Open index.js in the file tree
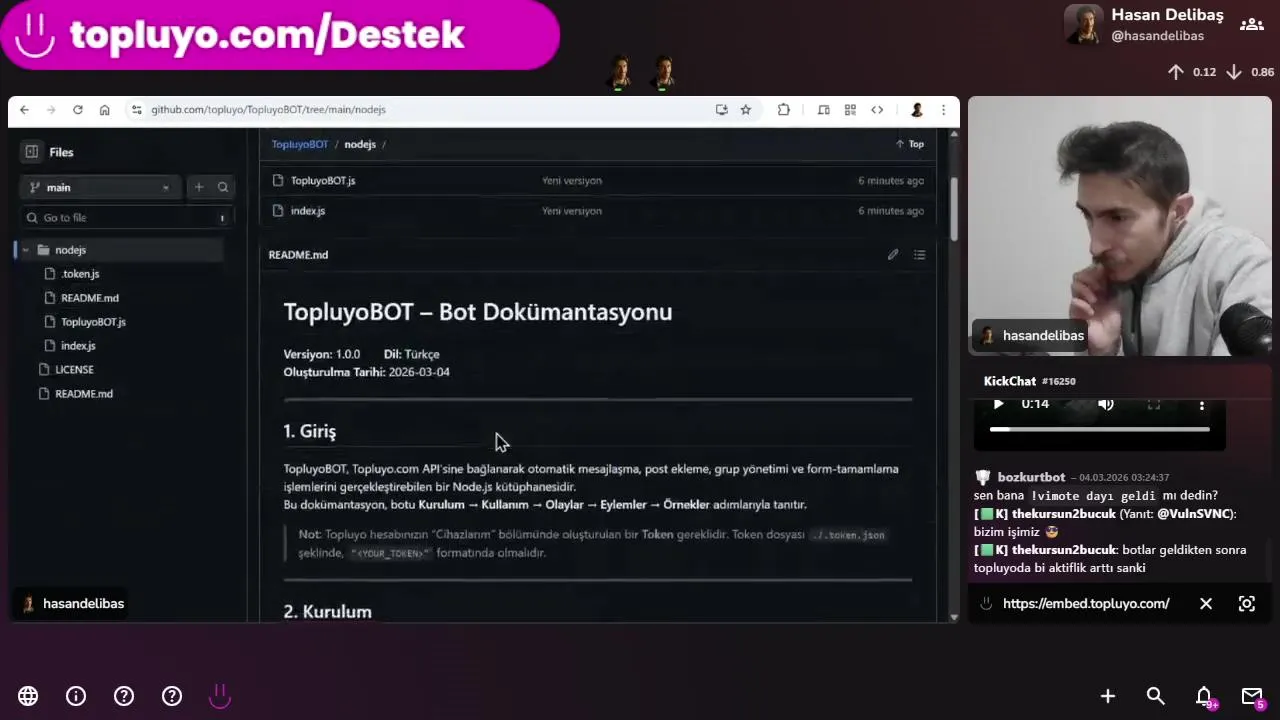Image resolution: width=1280 pixels, height=720 pixels. tap(78, 346)
